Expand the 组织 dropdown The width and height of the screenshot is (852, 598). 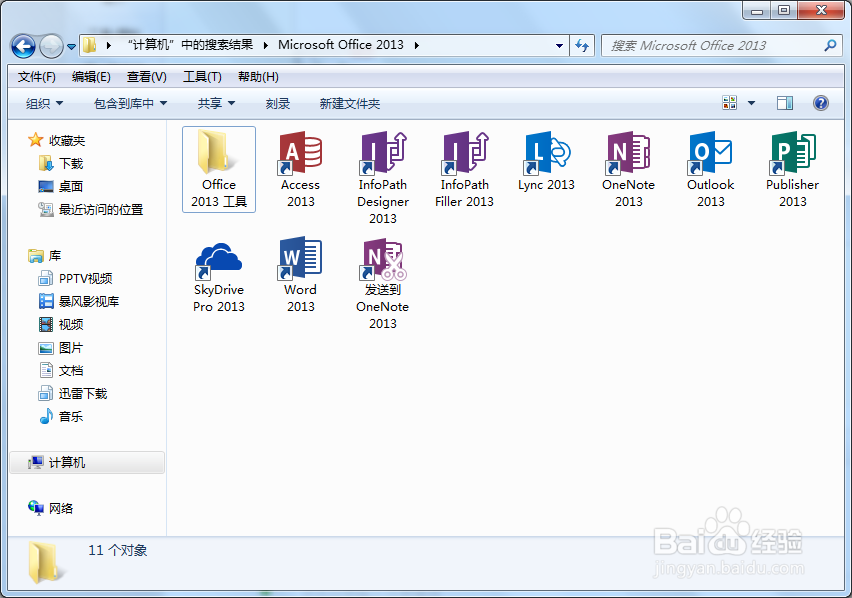(44, 103)
